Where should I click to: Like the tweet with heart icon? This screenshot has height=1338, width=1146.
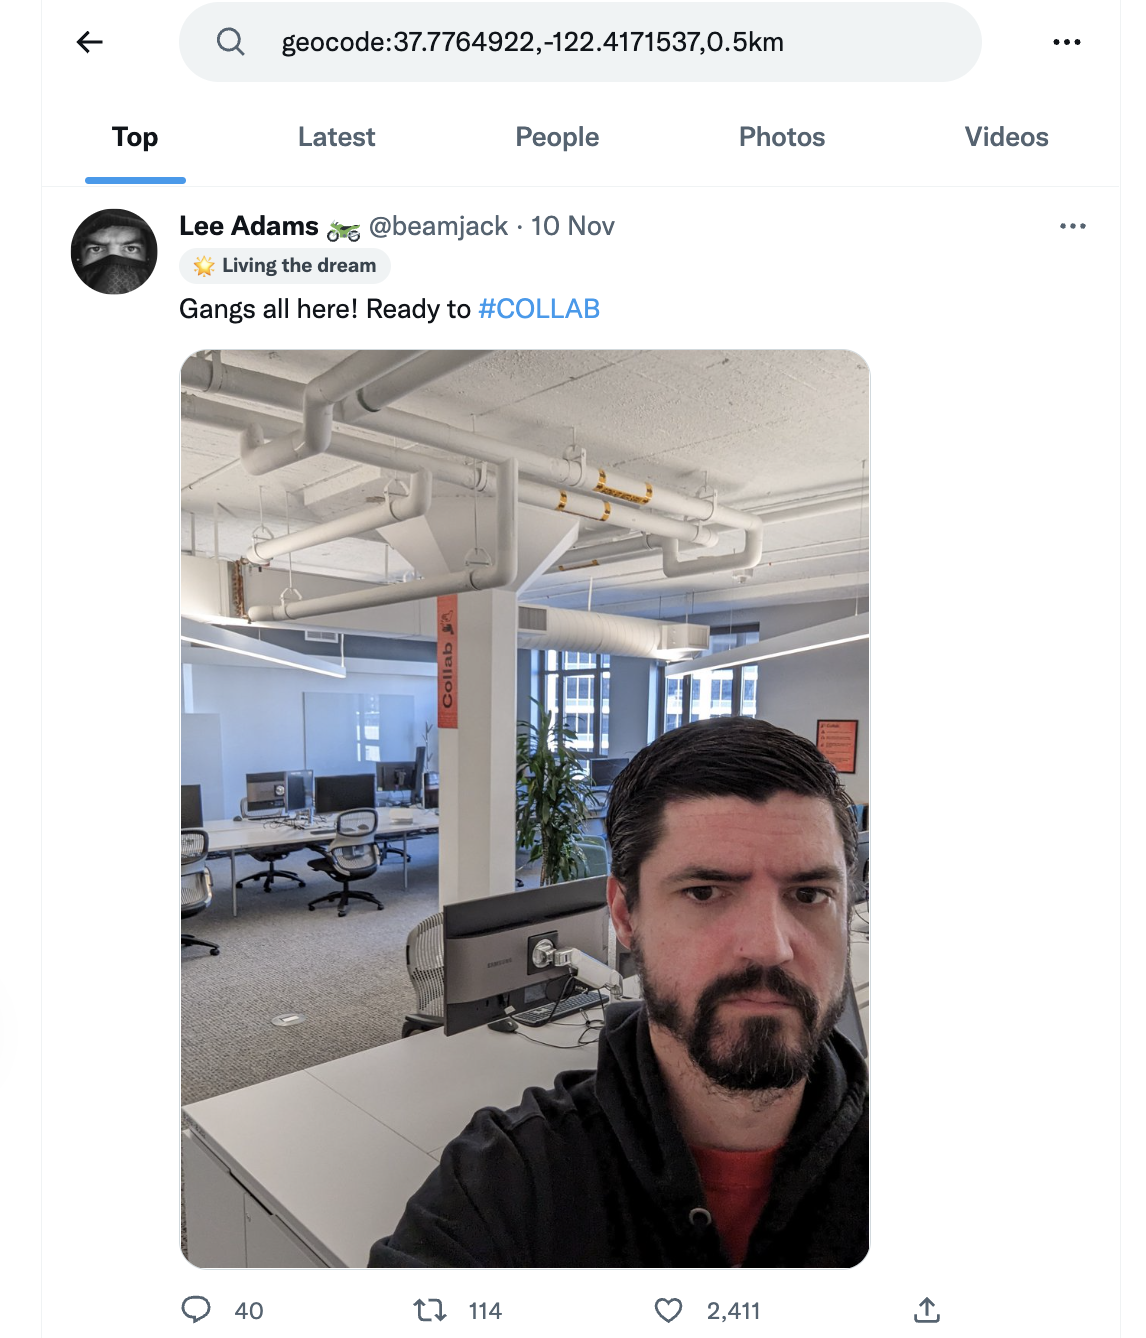click(x=668, y=1310)
